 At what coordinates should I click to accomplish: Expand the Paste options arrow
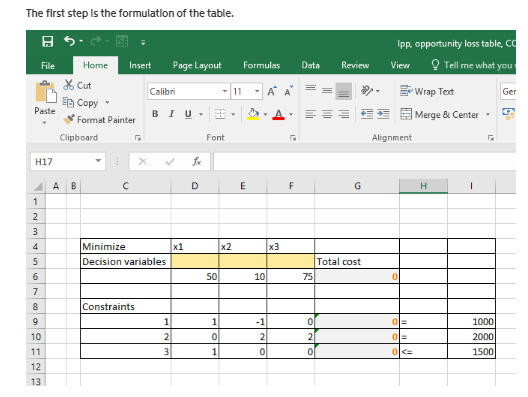(44, 123)
